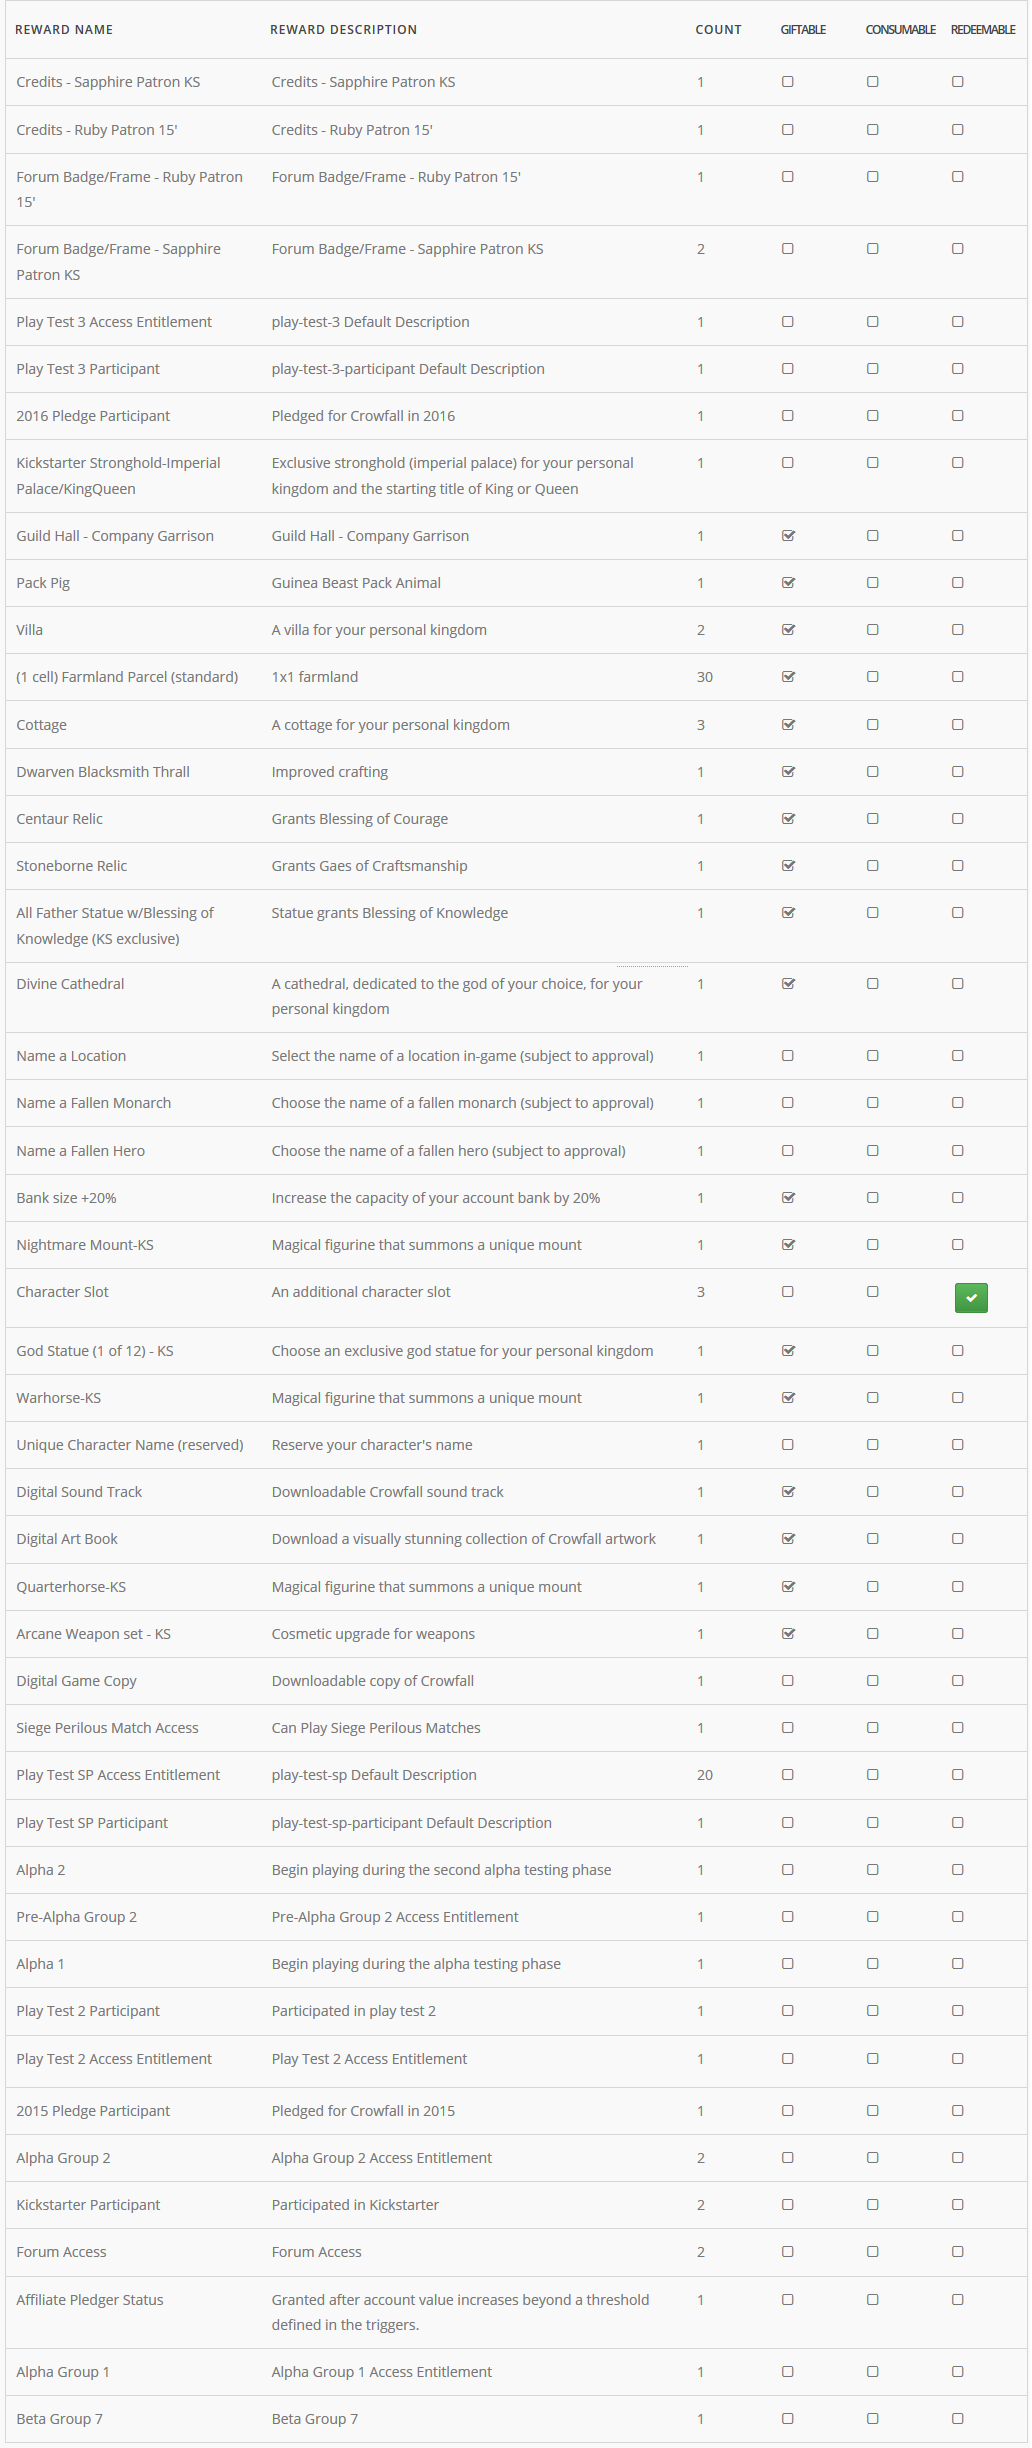Check Giftable box for Credits - Sapphire Patron KS
The width and height of the screenshot is (1032, 2448).
[x=788, y=81]
